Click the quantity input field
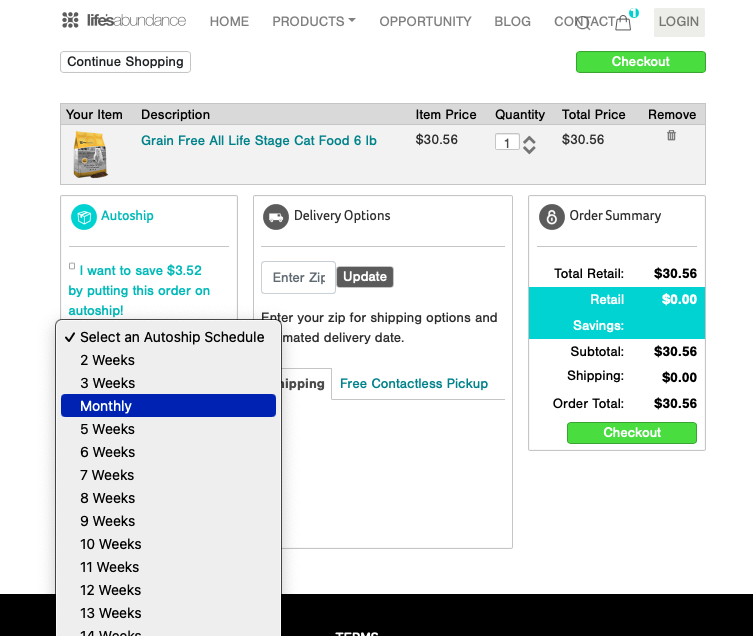 pyautogui.click(x=507, y=142)
